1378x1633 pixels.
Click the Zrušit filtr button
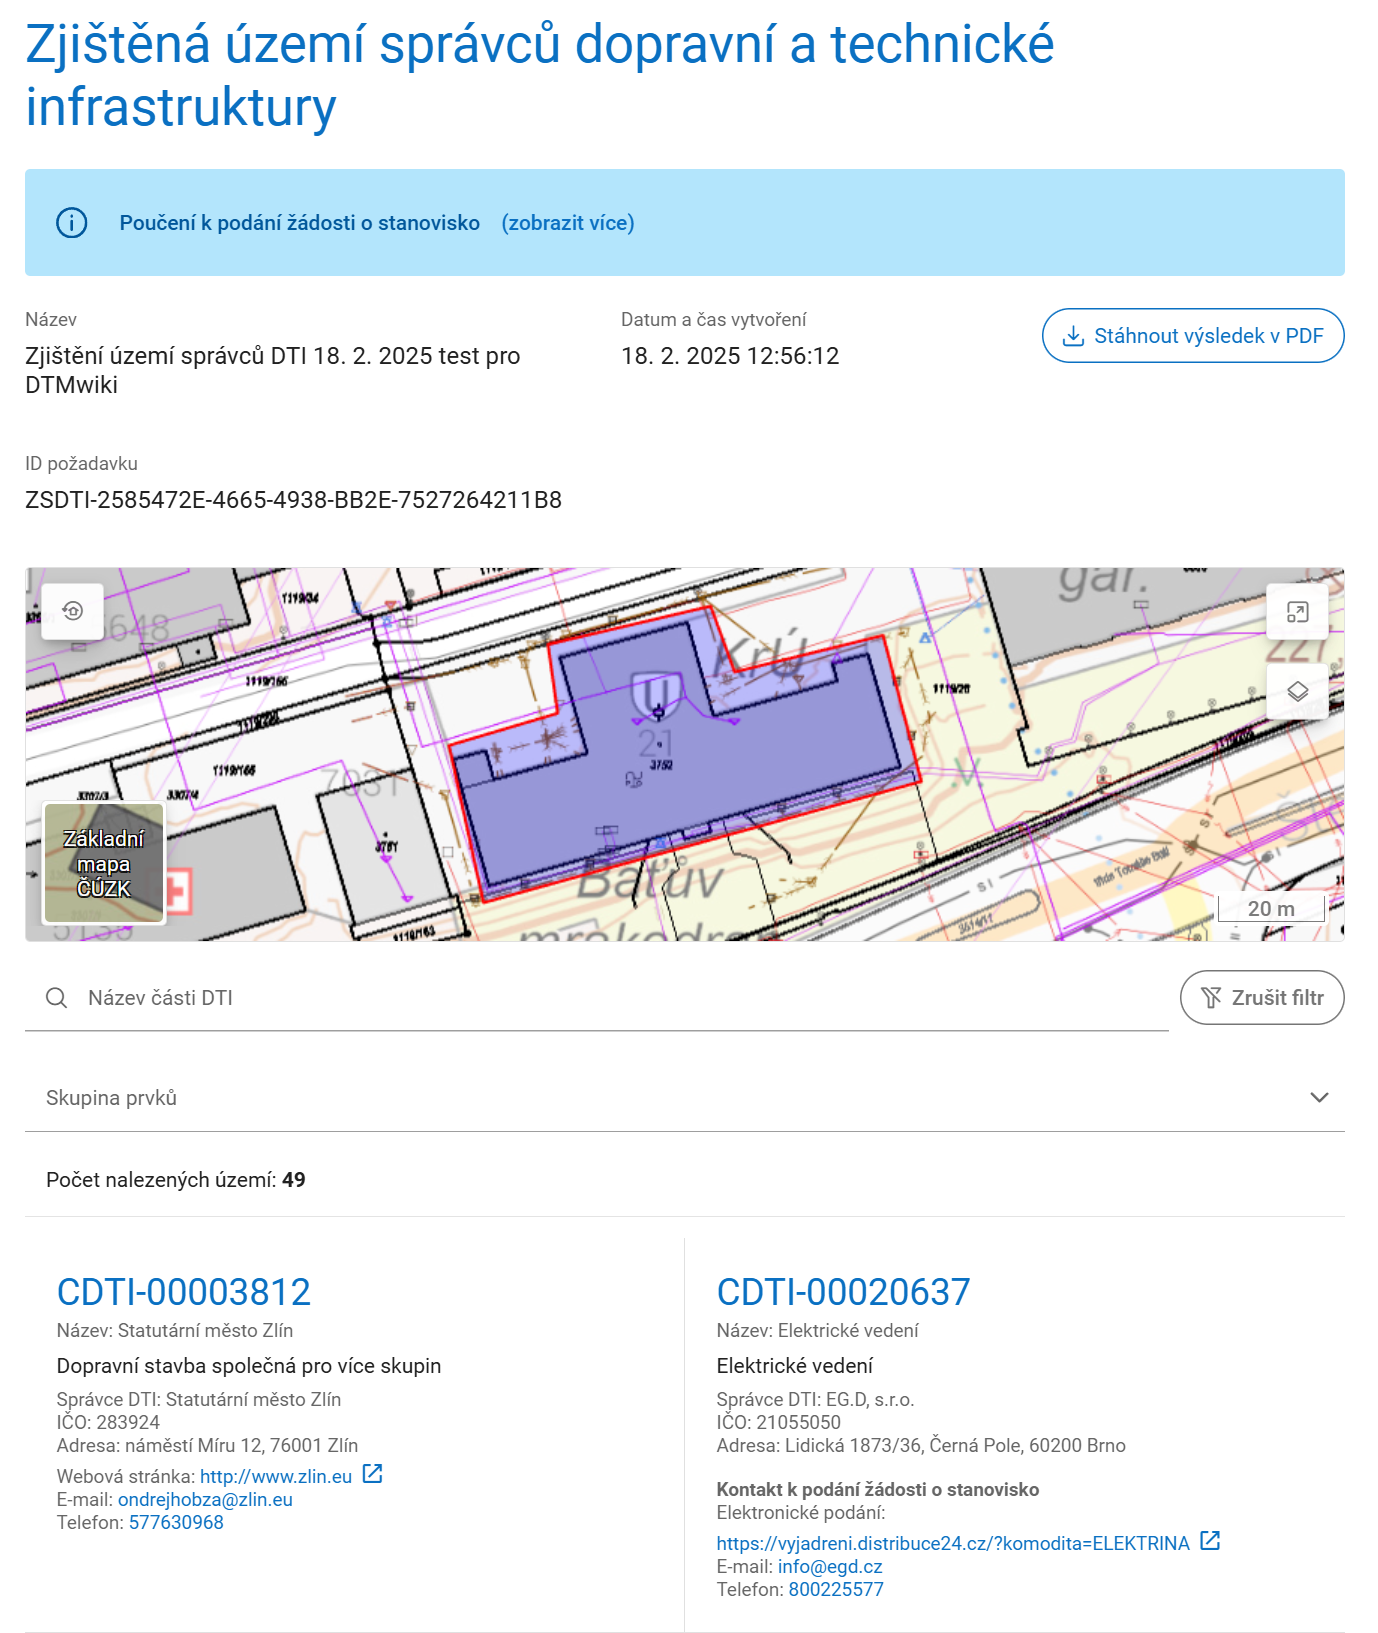[x=1262, y=998]
